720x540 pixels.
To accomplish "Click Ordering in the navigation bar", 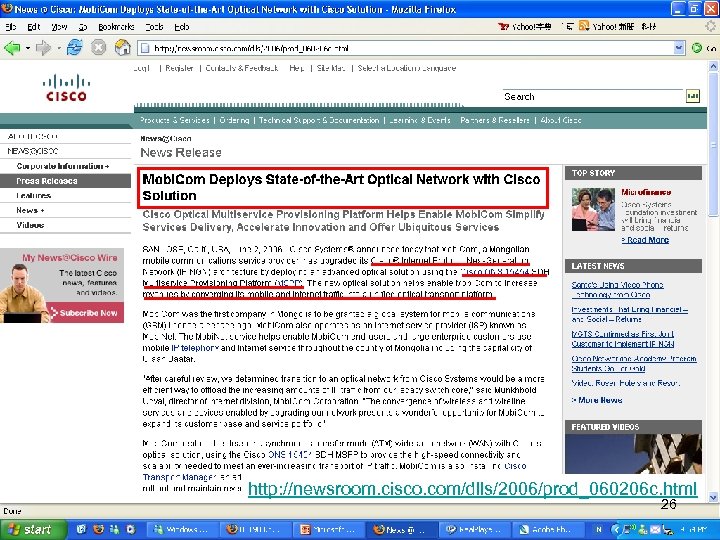I will pos(234,120).
